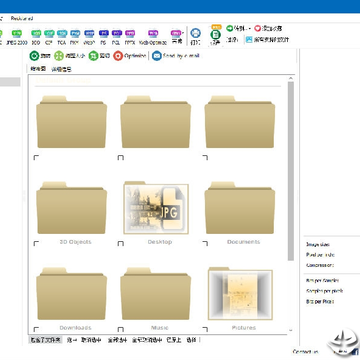Image resolution: width=360 pixels, height=360 pixels.
Task: Click the Image size label
Action: coord(318,245)
